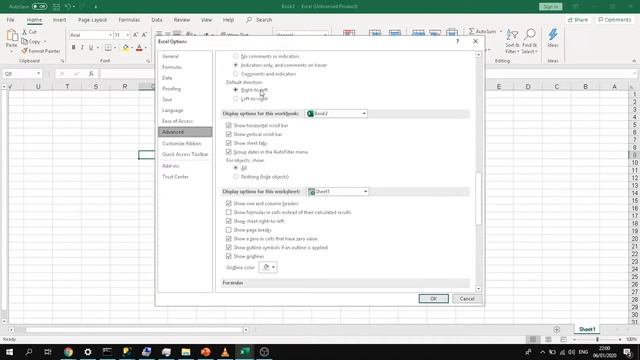The image size is (640, 360).
Task: Open the Data ribbon tab
Action: tap(157, 20)
